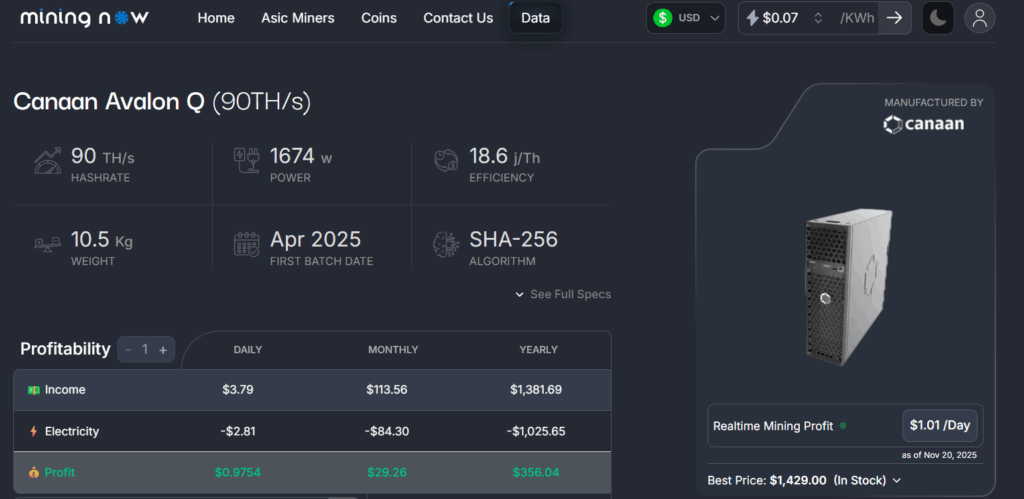Click the $1.01 /Day profit button
Image resolution: width=1024 pixels, height=499 pixels.
(940, 425)
